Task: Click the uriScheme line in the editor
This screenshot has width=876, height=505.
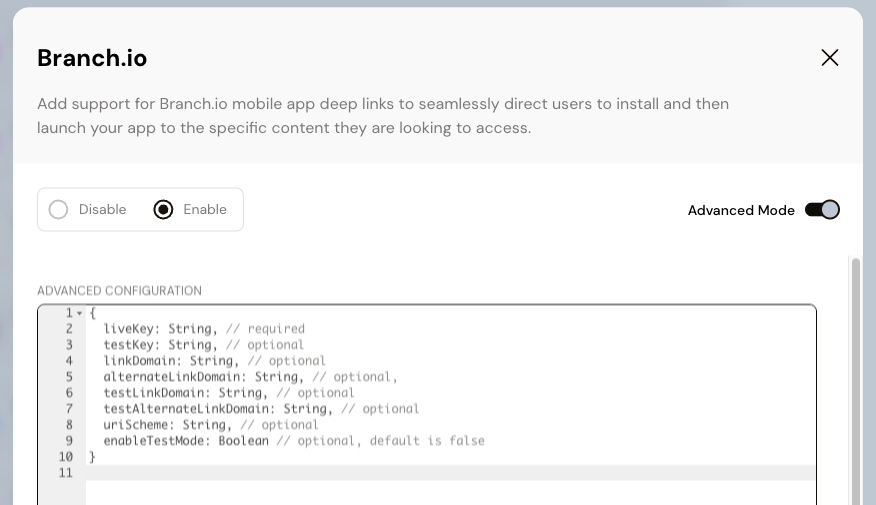Action: click(x=211, y=425)
